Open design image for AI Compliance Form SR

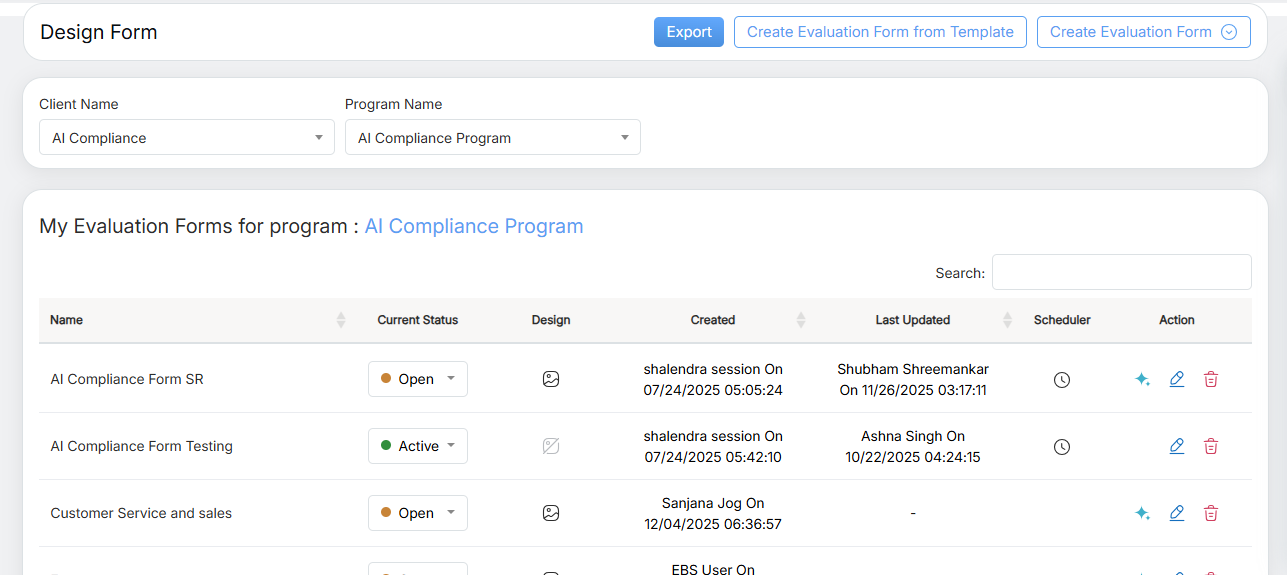coord(551,379)
